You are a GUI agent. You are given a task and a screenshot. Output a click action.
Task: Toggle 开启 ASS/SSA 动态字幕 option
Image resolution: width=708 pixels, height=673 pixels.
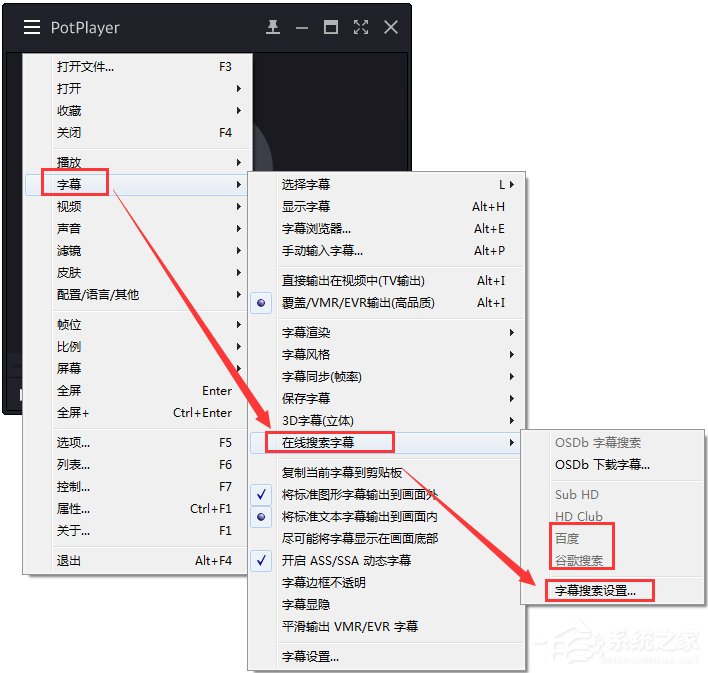[387, 561]
